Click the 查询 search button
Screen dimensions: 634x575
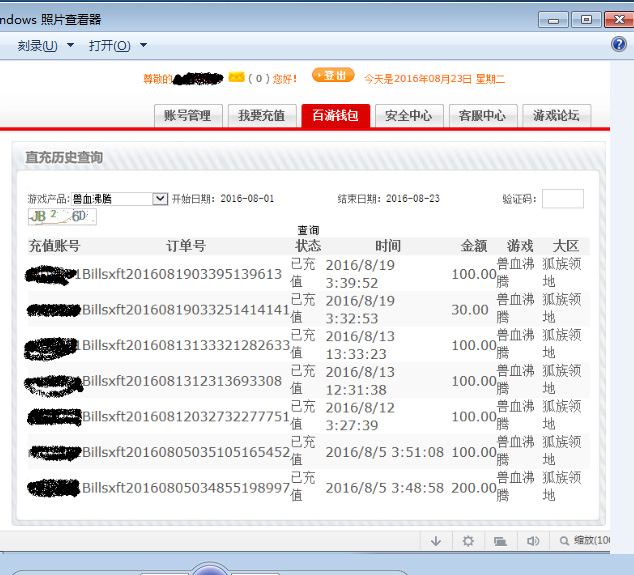(x=308, y=230)
